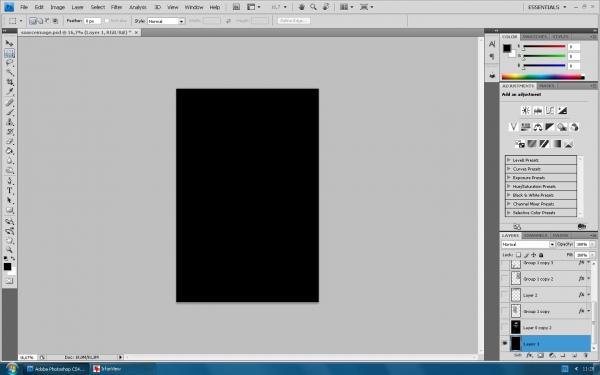Select the Crop tool

(10, 82)
